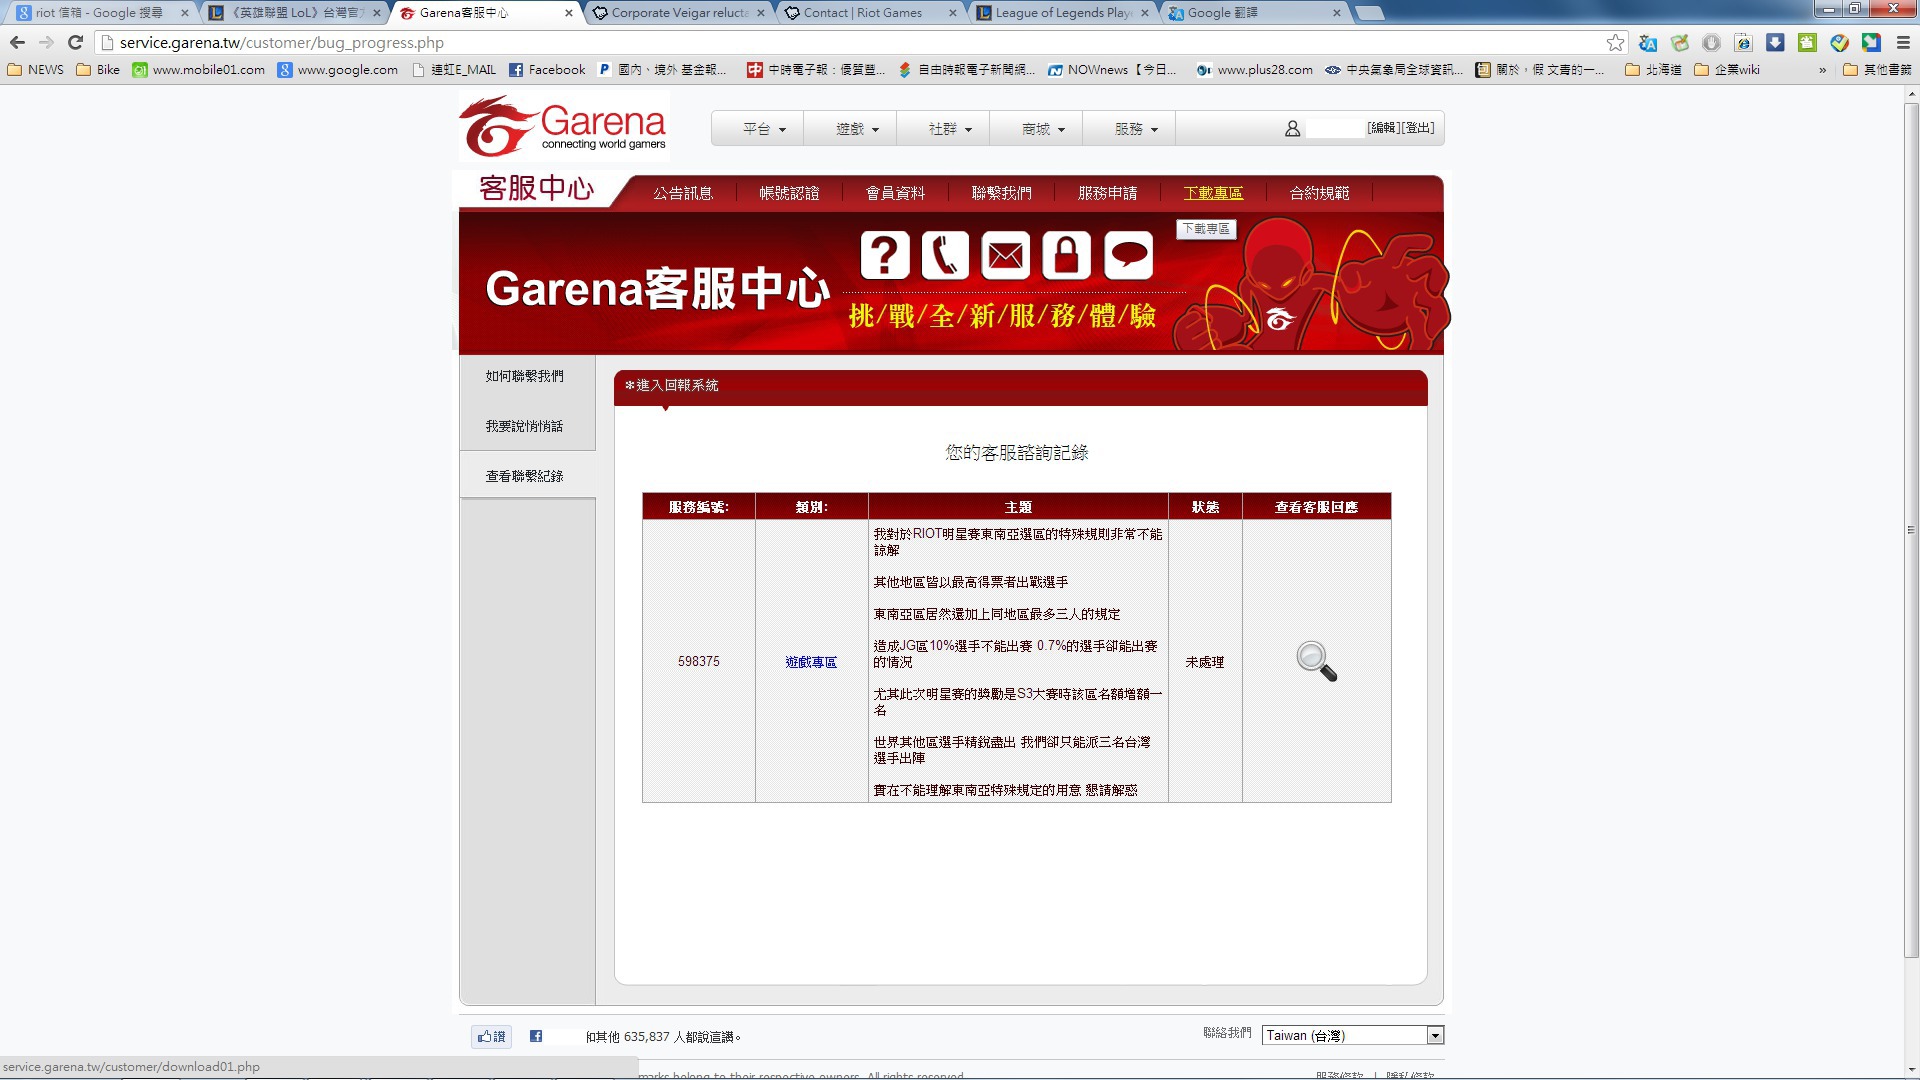Click browser back arrow

point(17,42)
